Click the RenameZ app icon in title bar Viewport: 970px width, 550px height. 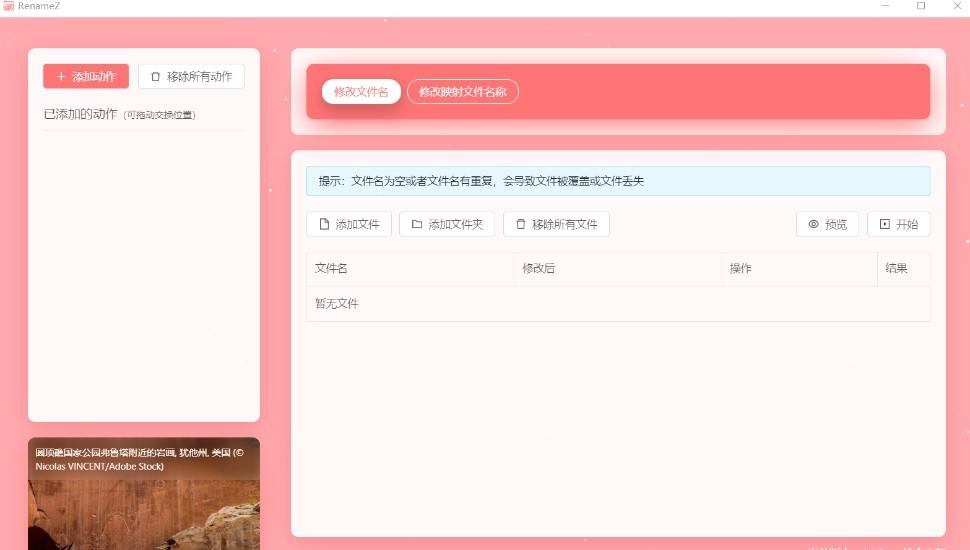click(x=8, y=6)
